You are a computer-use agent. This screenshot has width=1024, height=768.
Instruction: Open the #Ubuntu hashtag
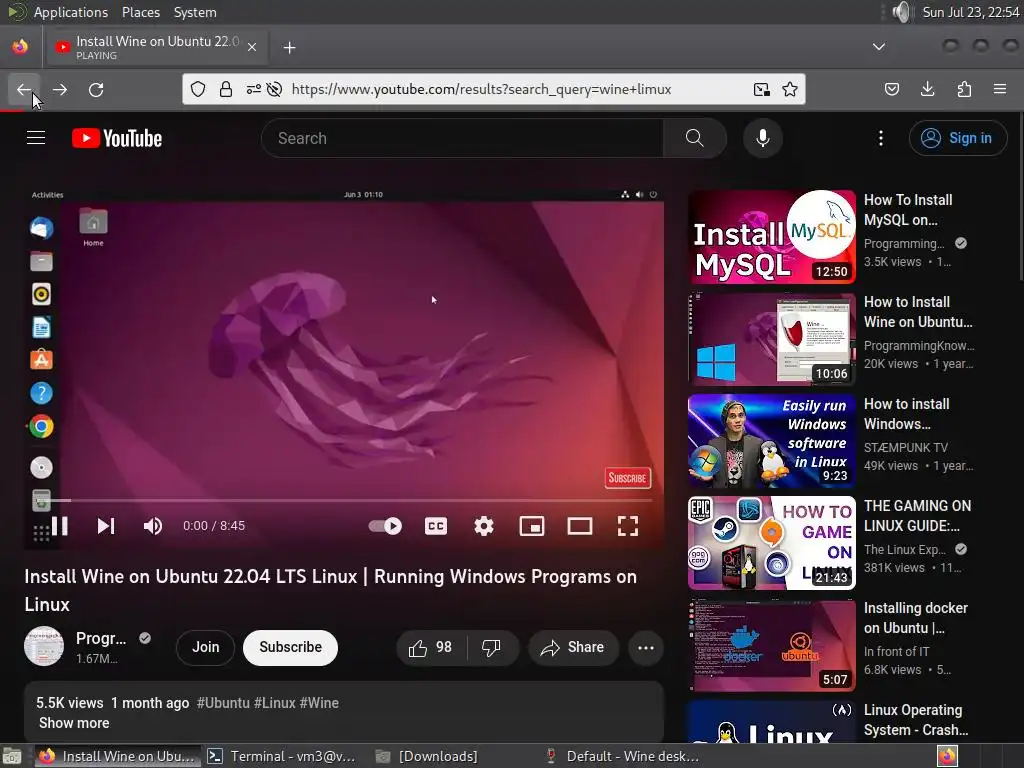pyautogui.click(x=223, y=703)
